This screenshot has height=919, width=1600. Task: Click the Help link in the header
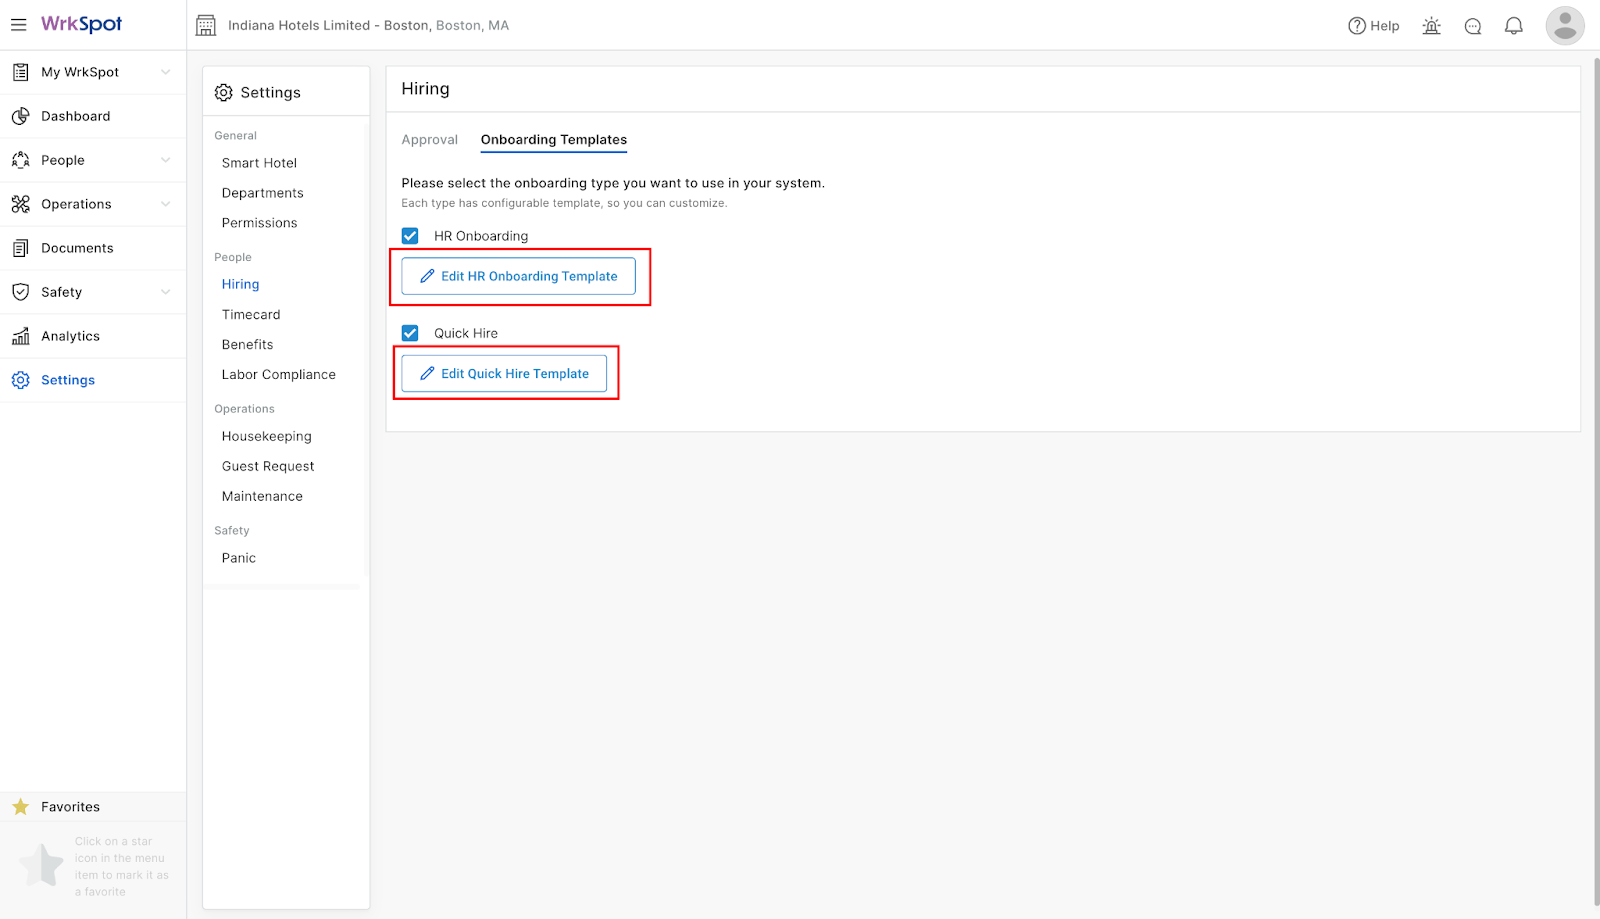click(1373, 25)
